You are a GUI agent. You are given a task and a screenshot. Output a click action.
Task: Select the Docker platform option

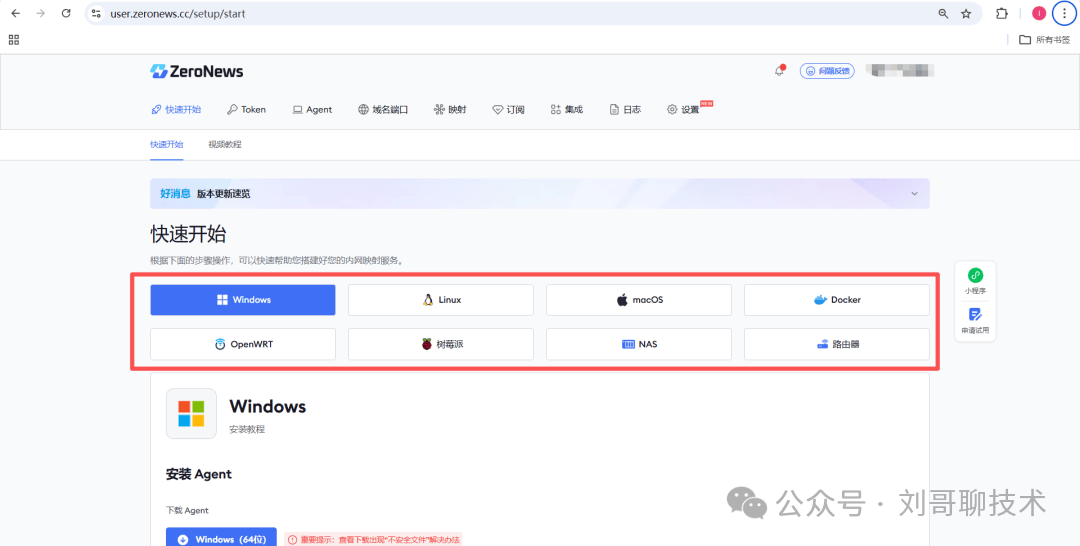click(837, 300)
